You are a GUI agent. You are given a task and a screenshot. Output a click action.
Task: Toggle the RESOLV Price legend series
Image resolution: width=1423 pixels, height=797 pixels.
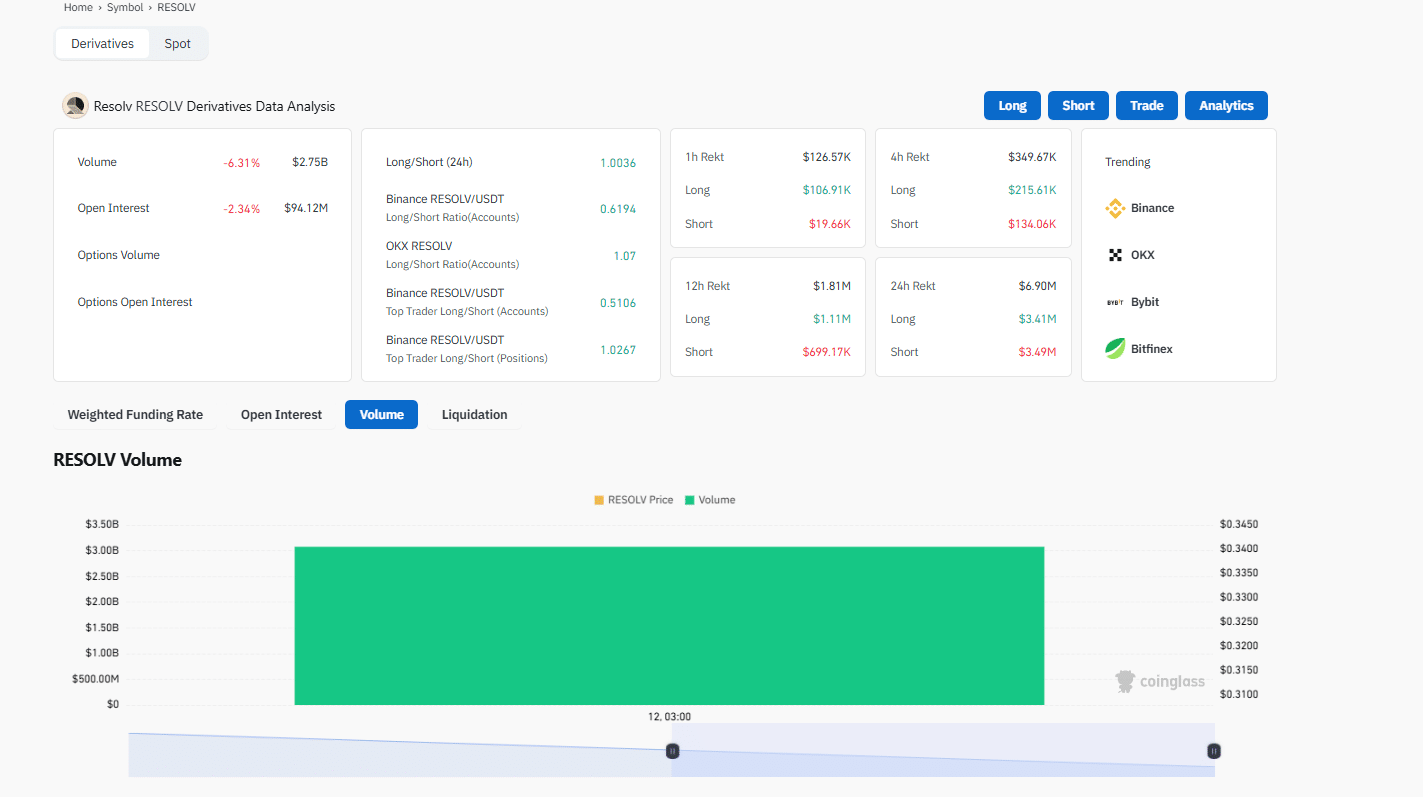pyautogui.click(x=634, y=500)
